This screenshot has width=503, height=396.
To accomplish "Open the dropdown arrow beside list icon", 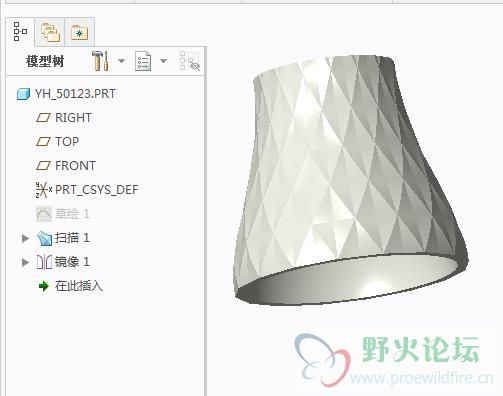I will pos(163,61).
